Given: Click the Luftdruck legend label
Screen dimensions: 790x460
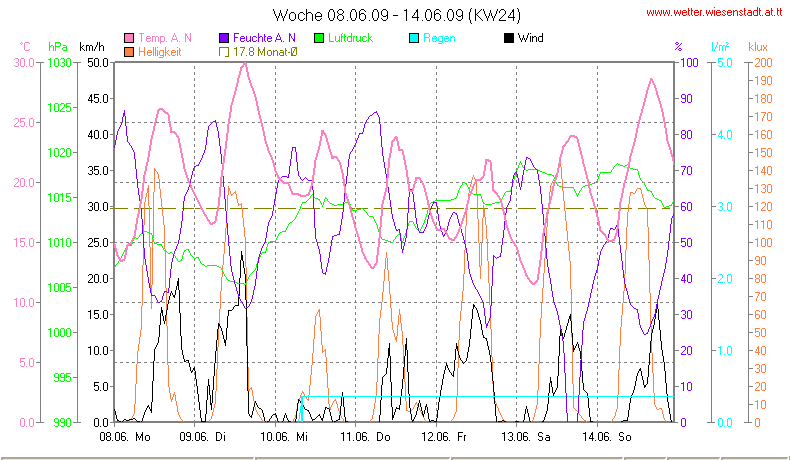Looking at the screenshot, I should click(x=350, y=38).
